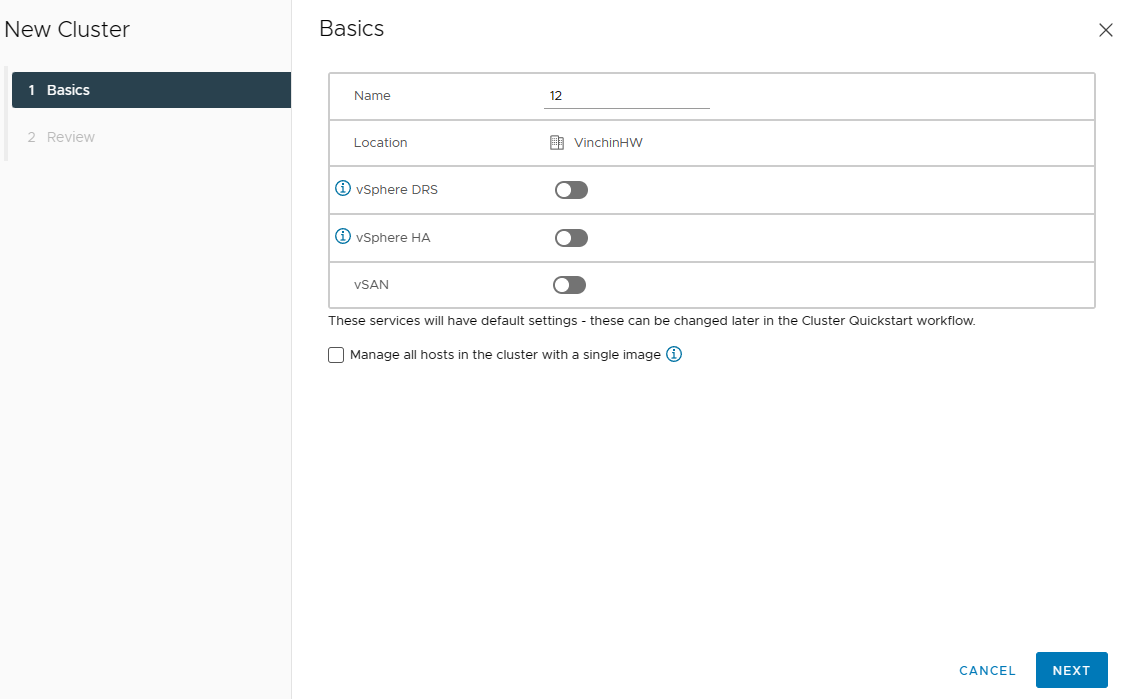Click the vSAN label
1124x699 pixels.
click(x=371, y=285)
